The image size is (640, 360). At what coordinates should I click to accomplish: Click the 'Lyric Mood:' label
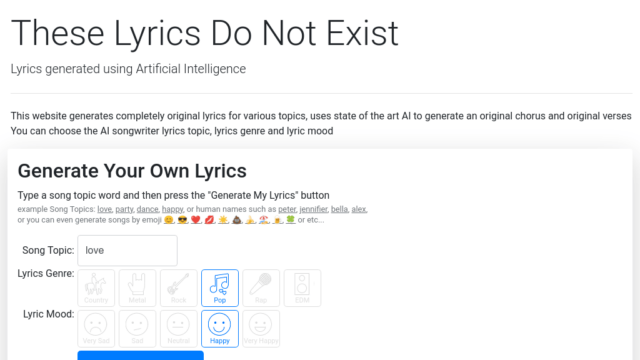coord(49,314)
